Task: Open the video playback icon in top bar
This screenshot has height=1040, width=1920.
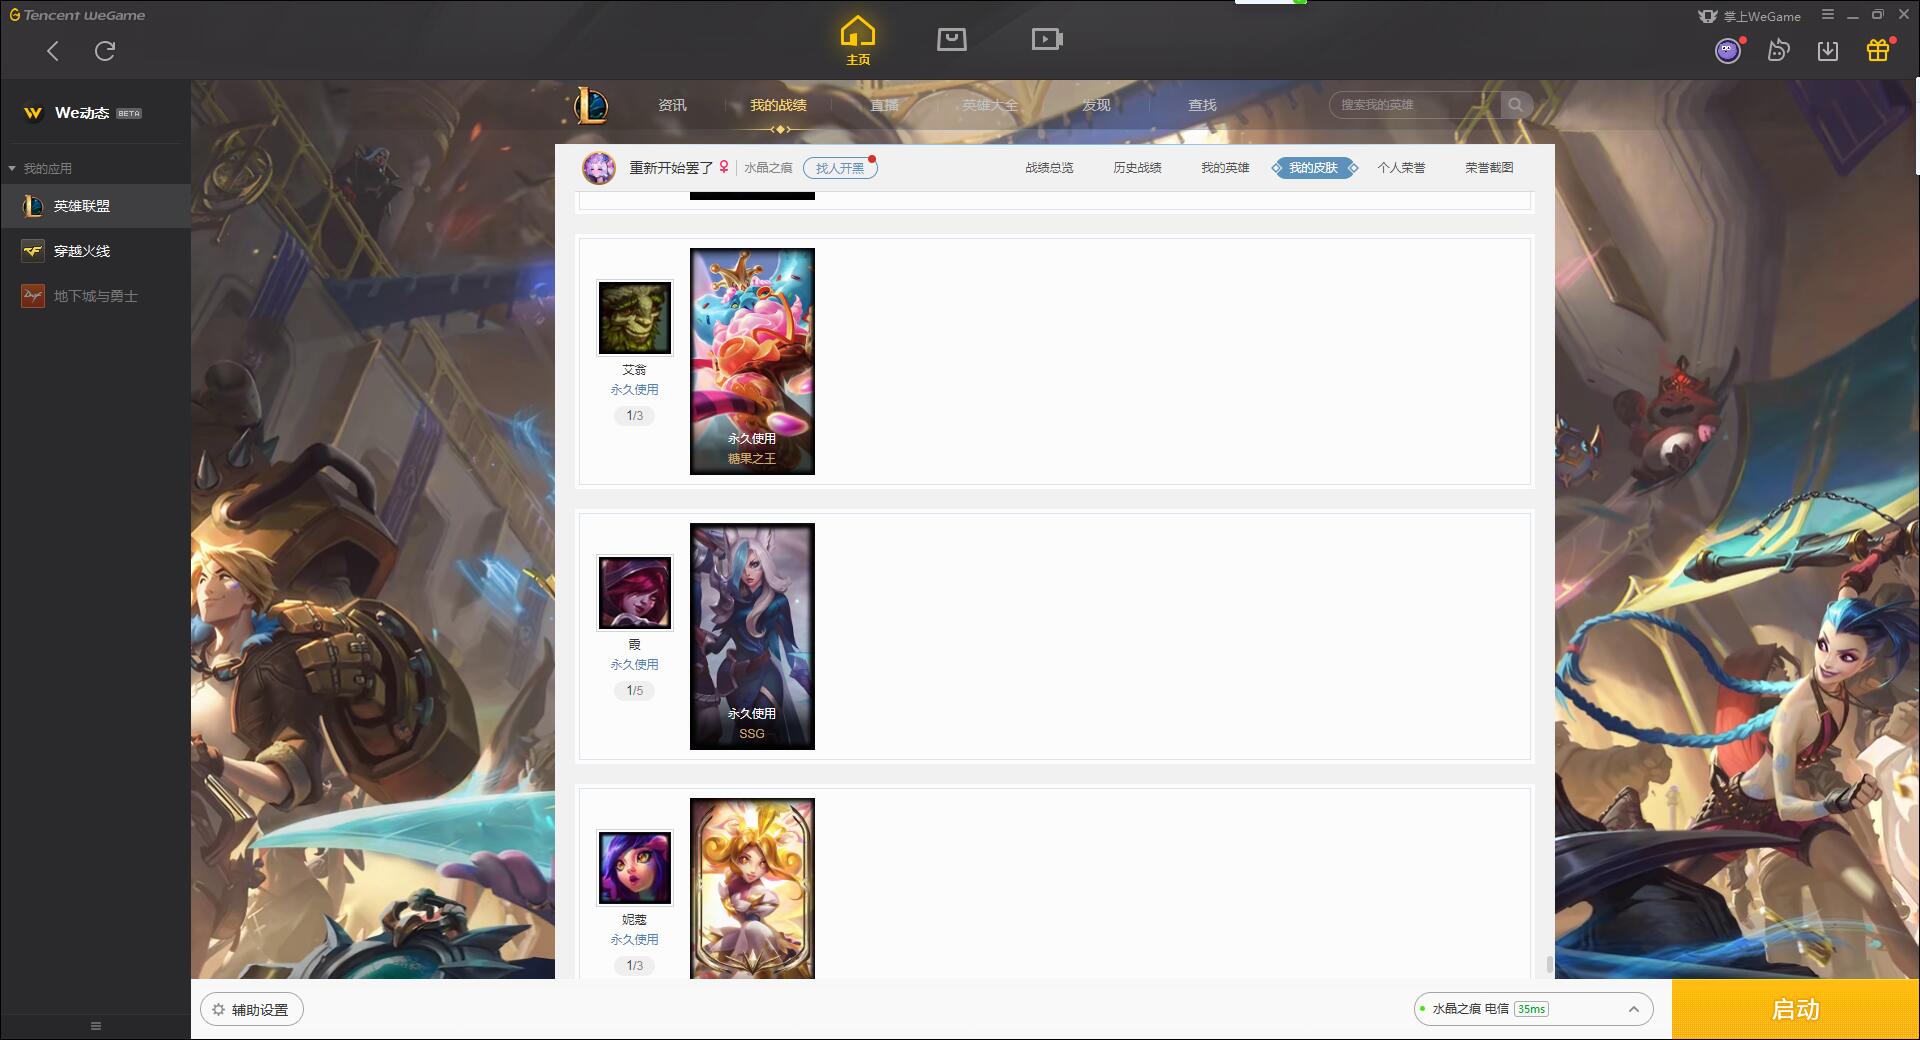Action: coord(1047,39)
